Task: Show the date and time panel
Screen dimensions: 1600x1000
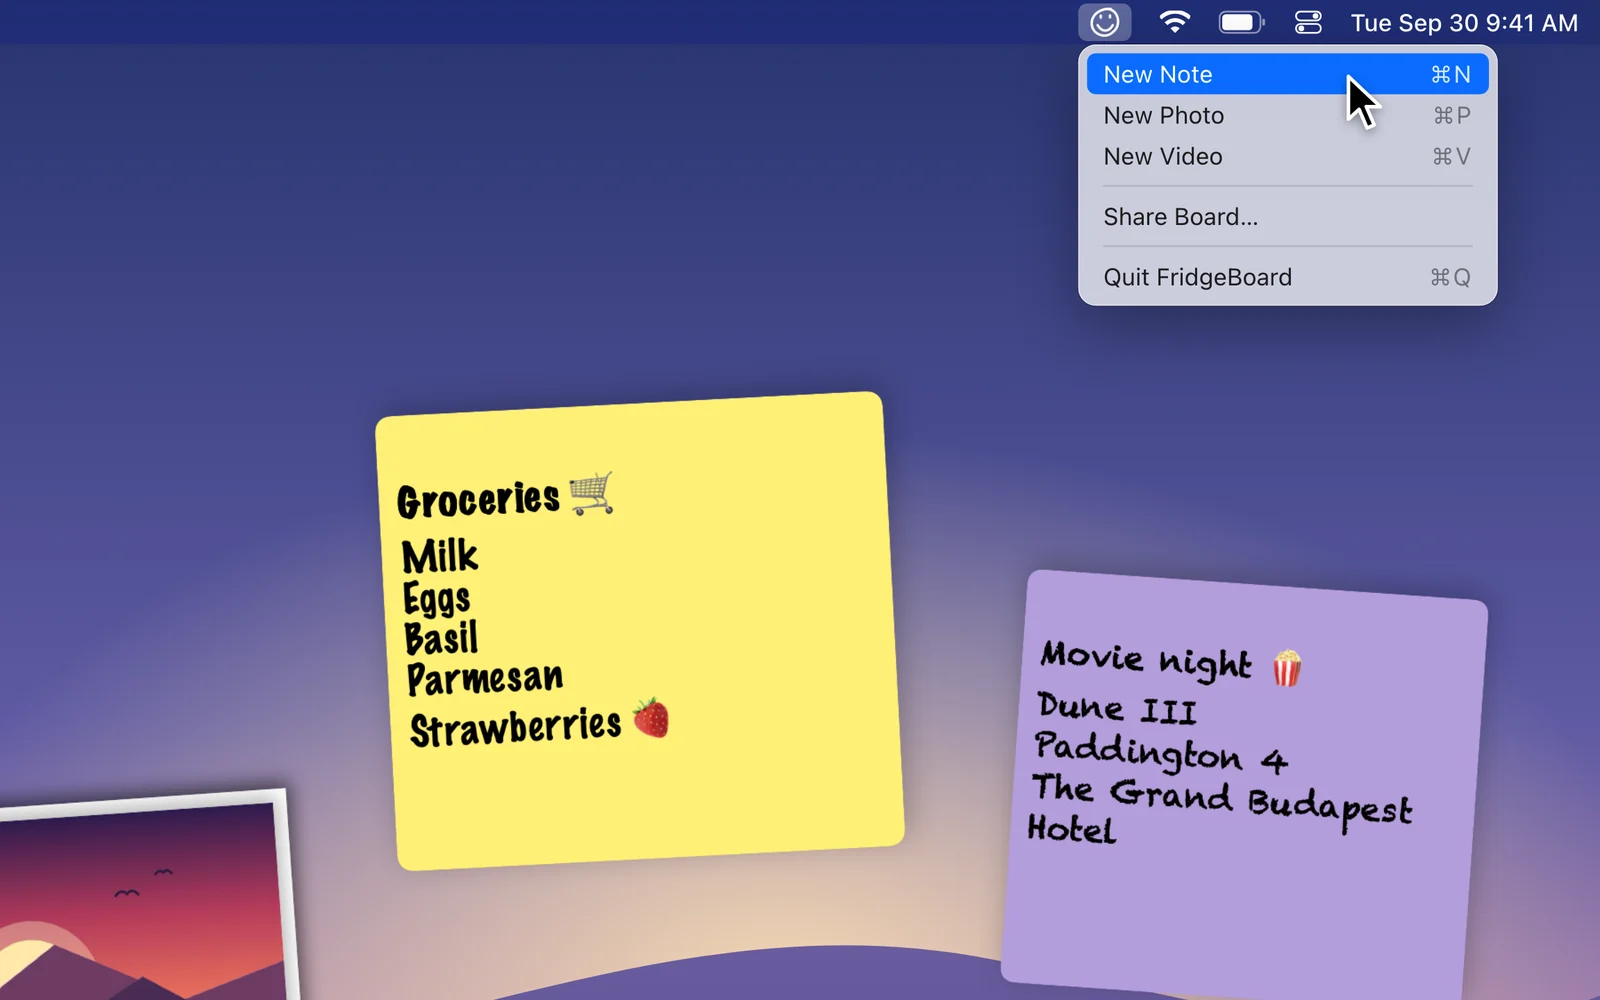Action: 1464,22
